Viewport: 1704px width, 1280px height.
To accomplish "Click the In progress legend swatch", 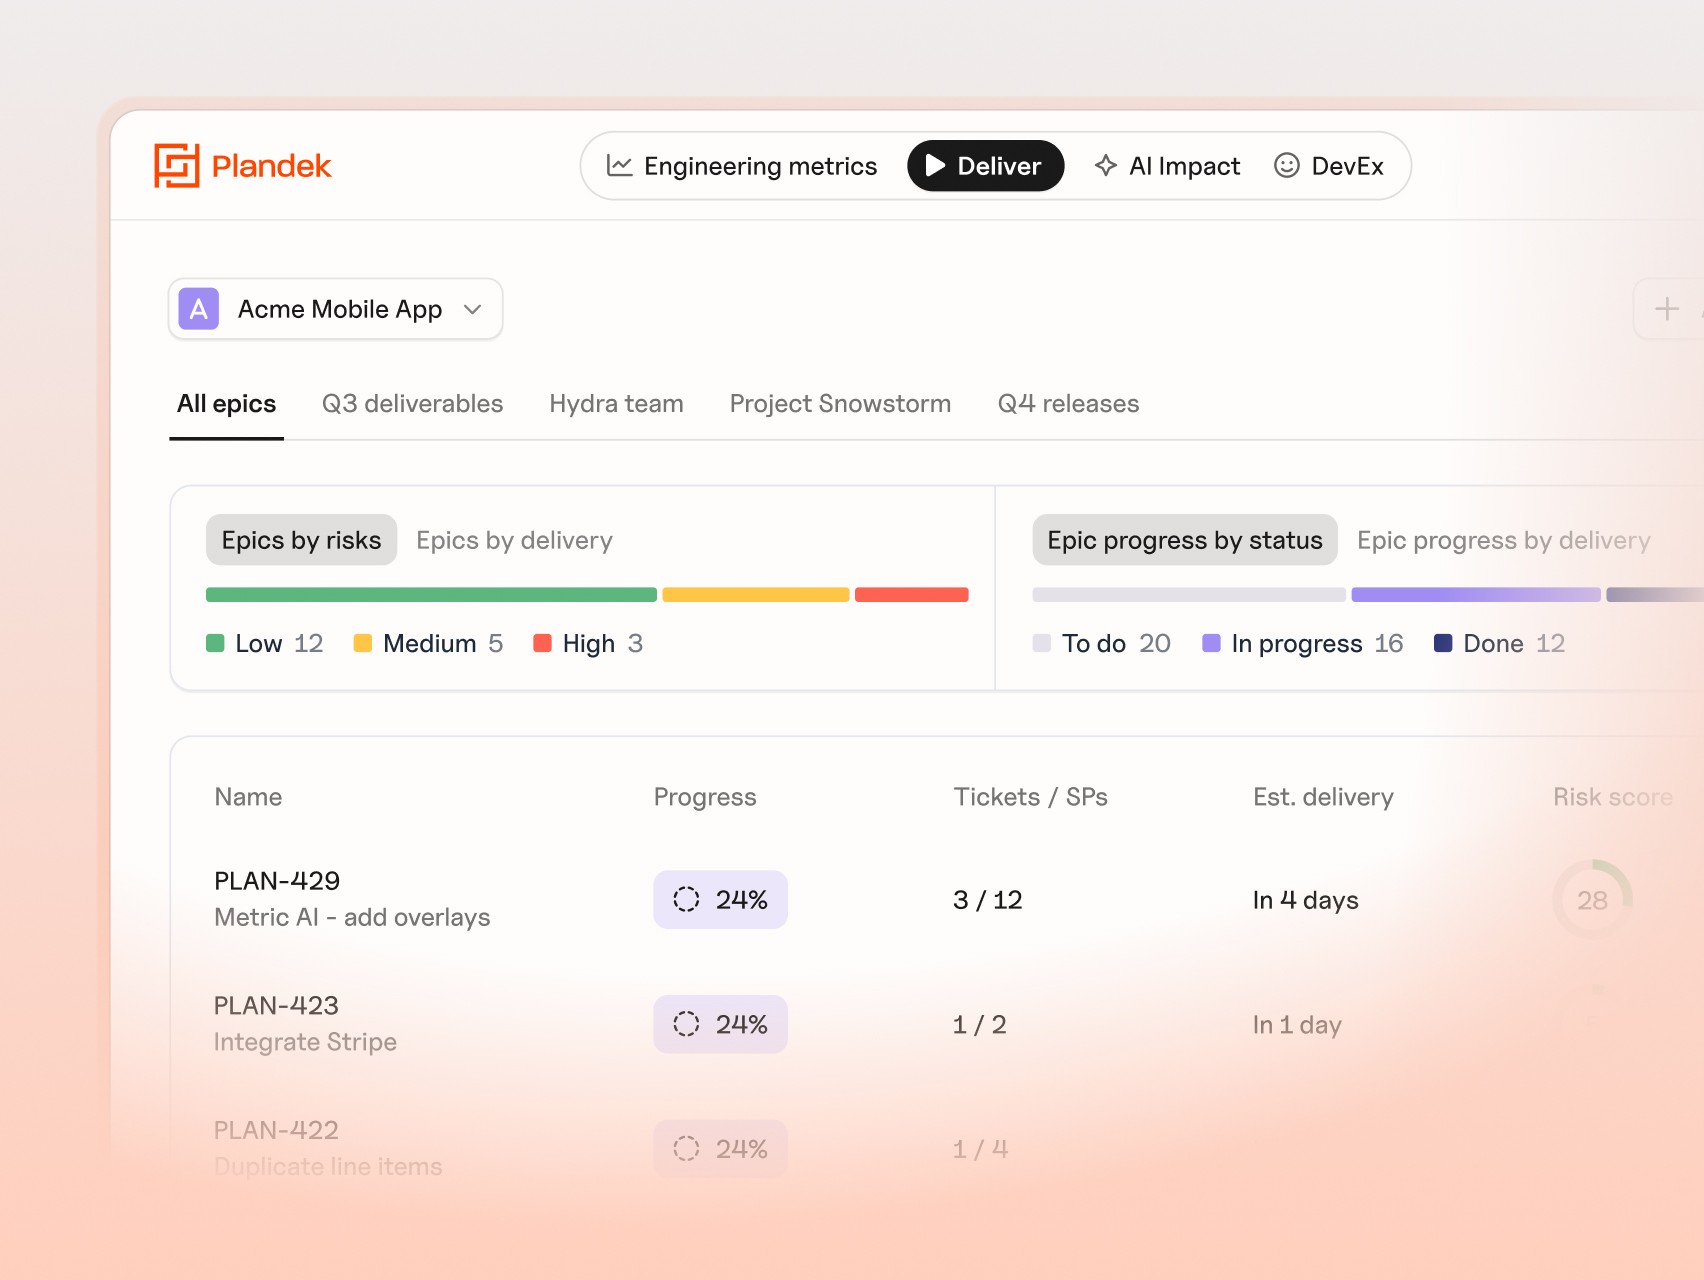I will 1211,643.
